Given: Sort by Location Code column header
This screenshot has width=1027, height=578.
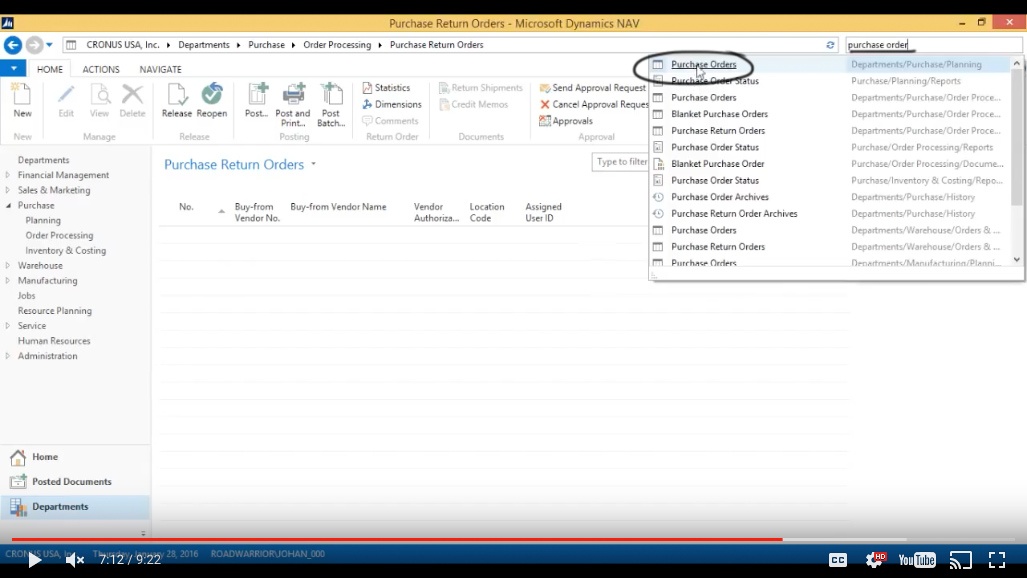Looking at the screenshot, I should coord(487,212).
